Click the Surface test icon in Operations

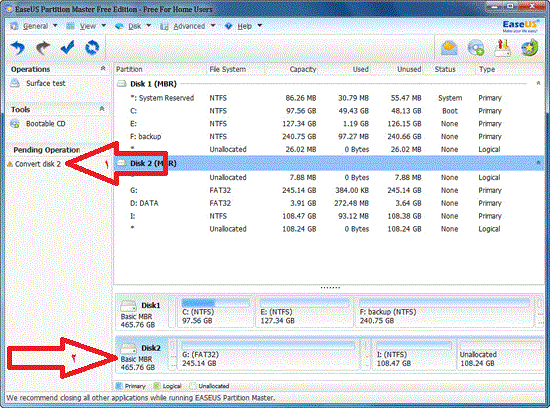pyautogui.click(x=15, y=83)
